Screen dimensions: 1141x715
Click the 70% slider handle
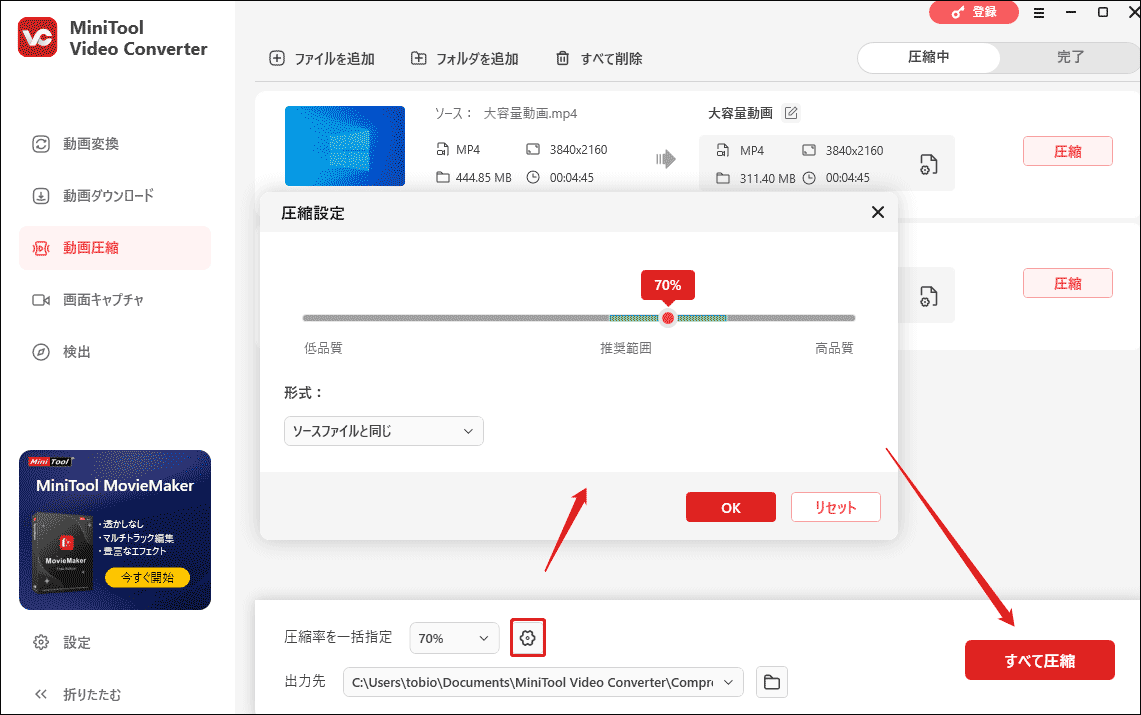click(x=668, y=318)
